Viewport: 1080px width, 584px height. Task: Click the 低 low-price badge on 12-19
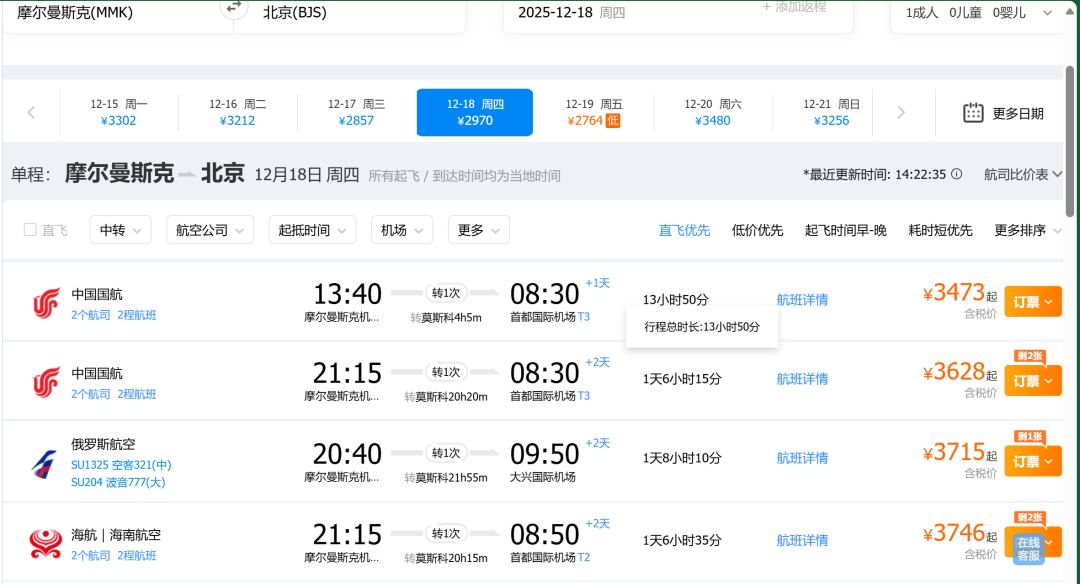(612, 121)
